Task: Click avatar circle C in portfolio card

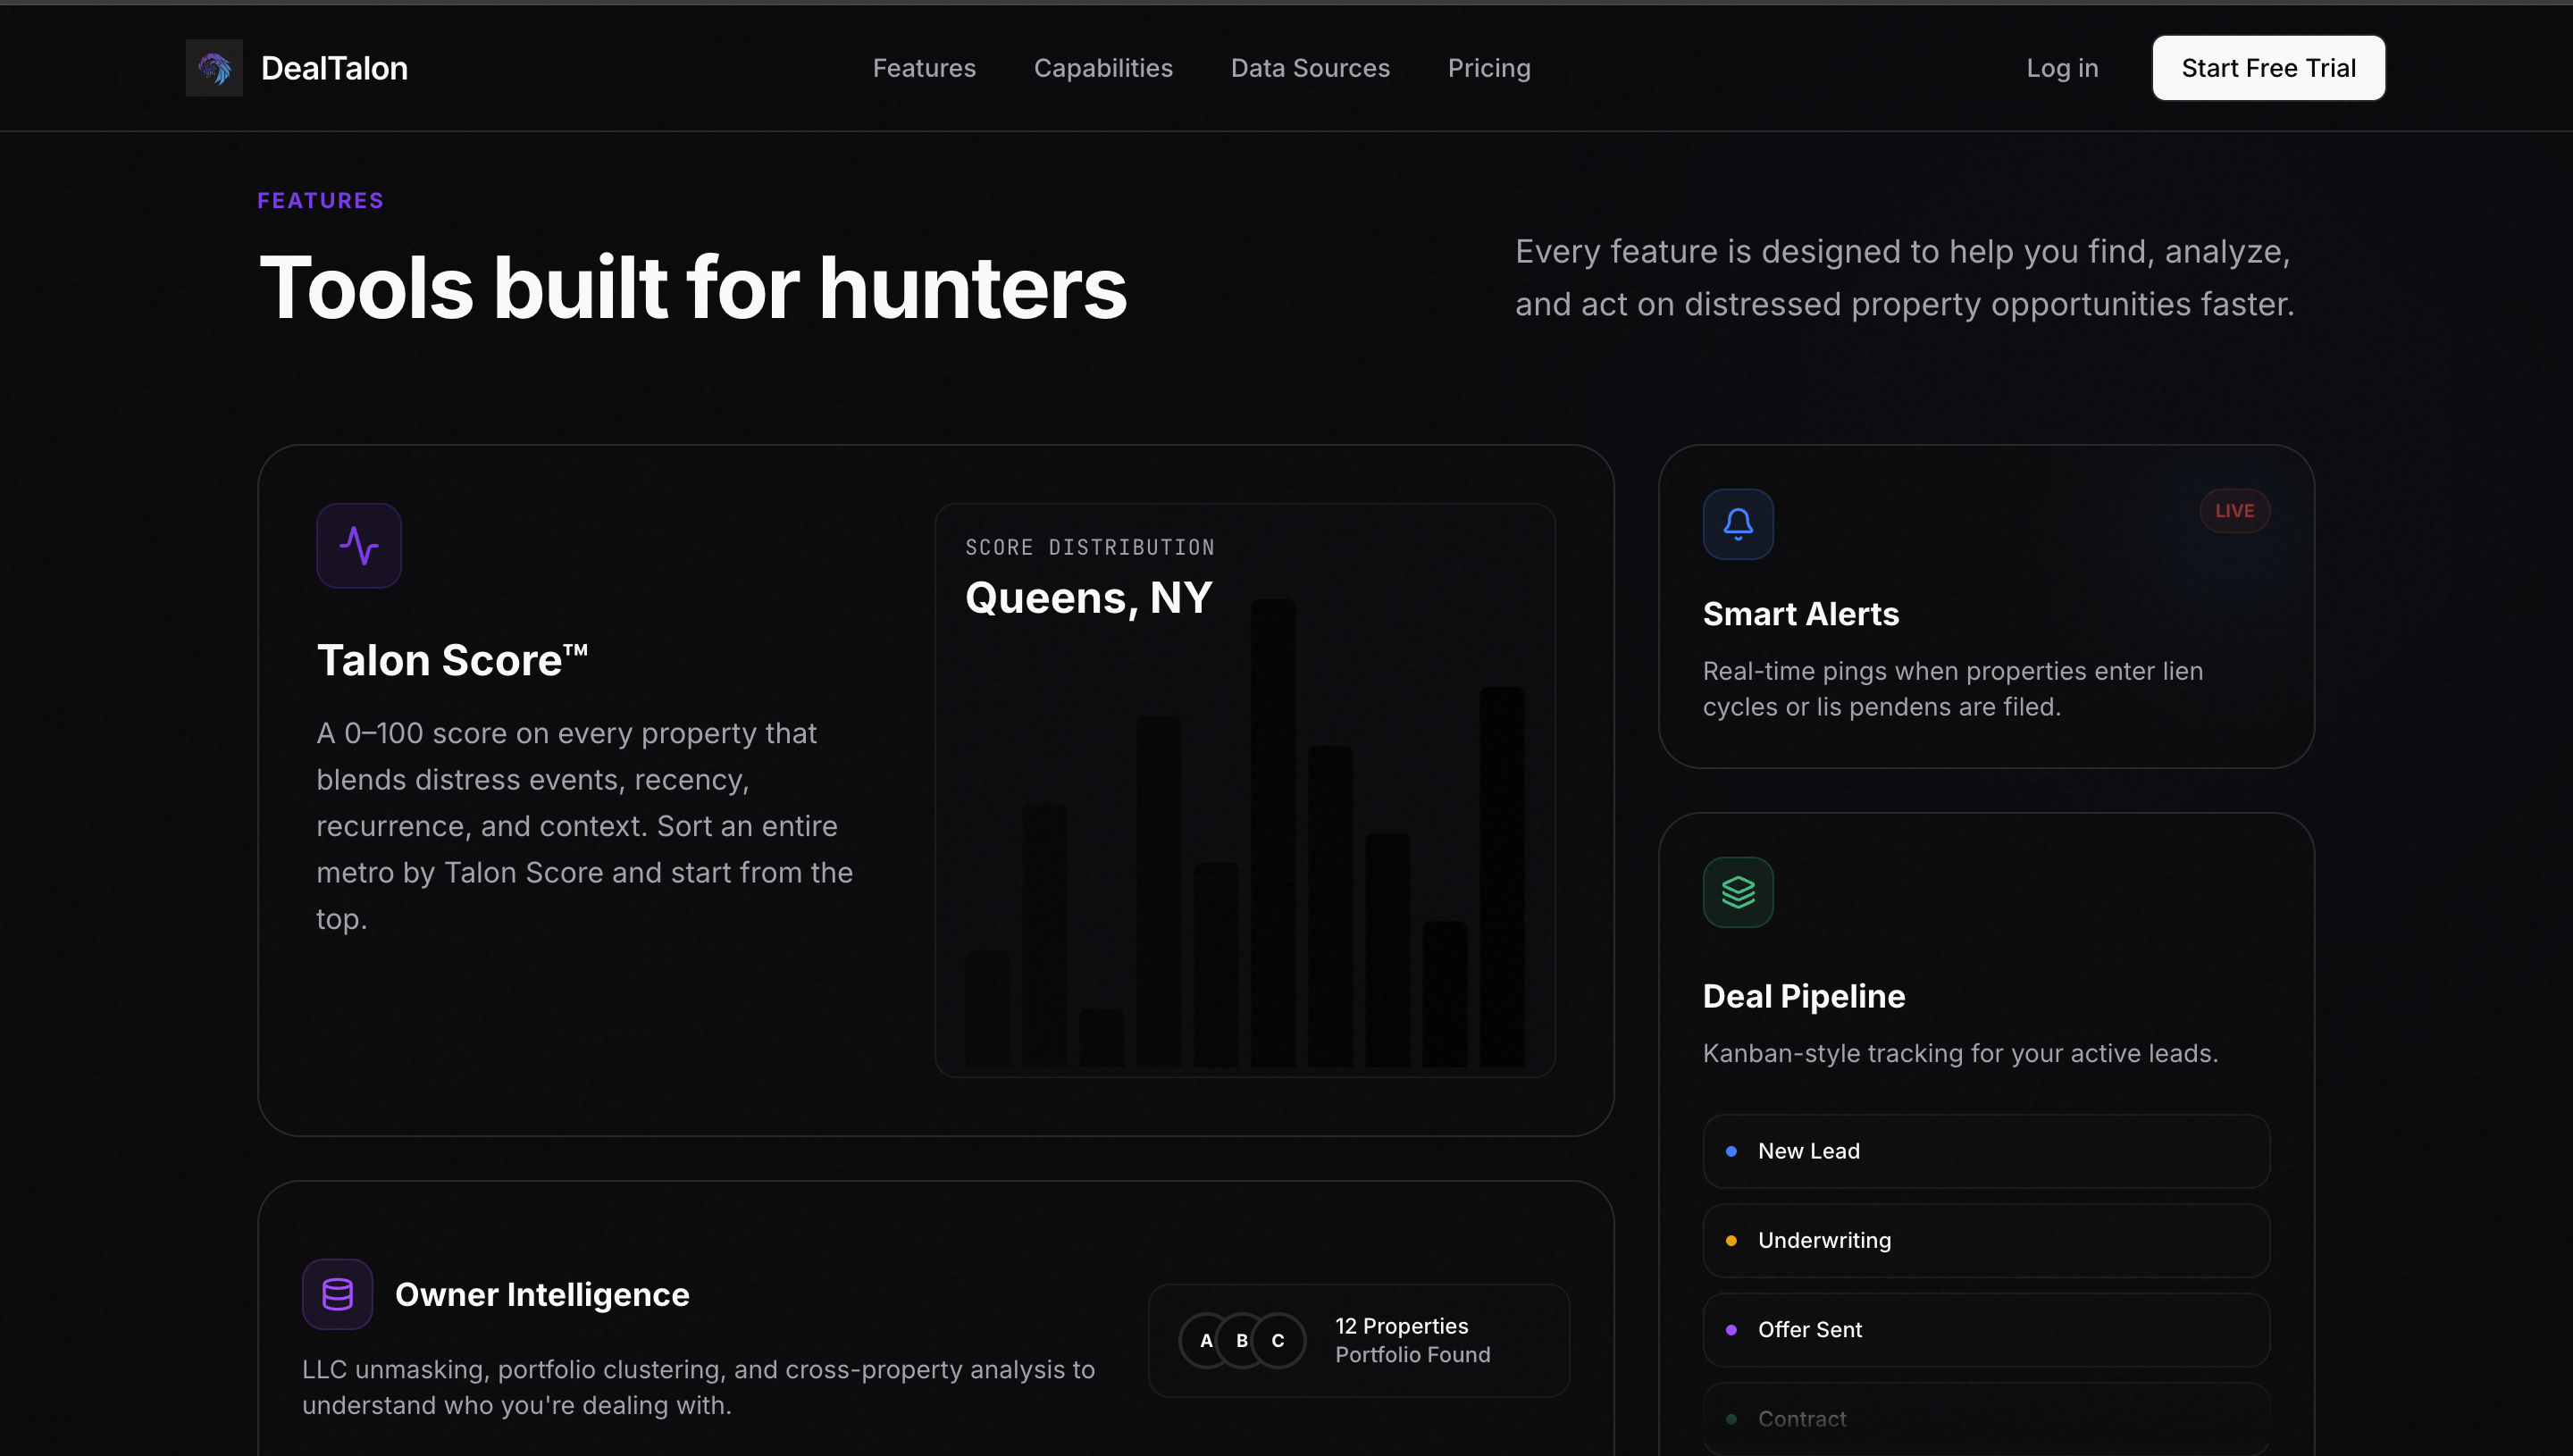Action: pyautogui.click(x=1278, y=1341)
